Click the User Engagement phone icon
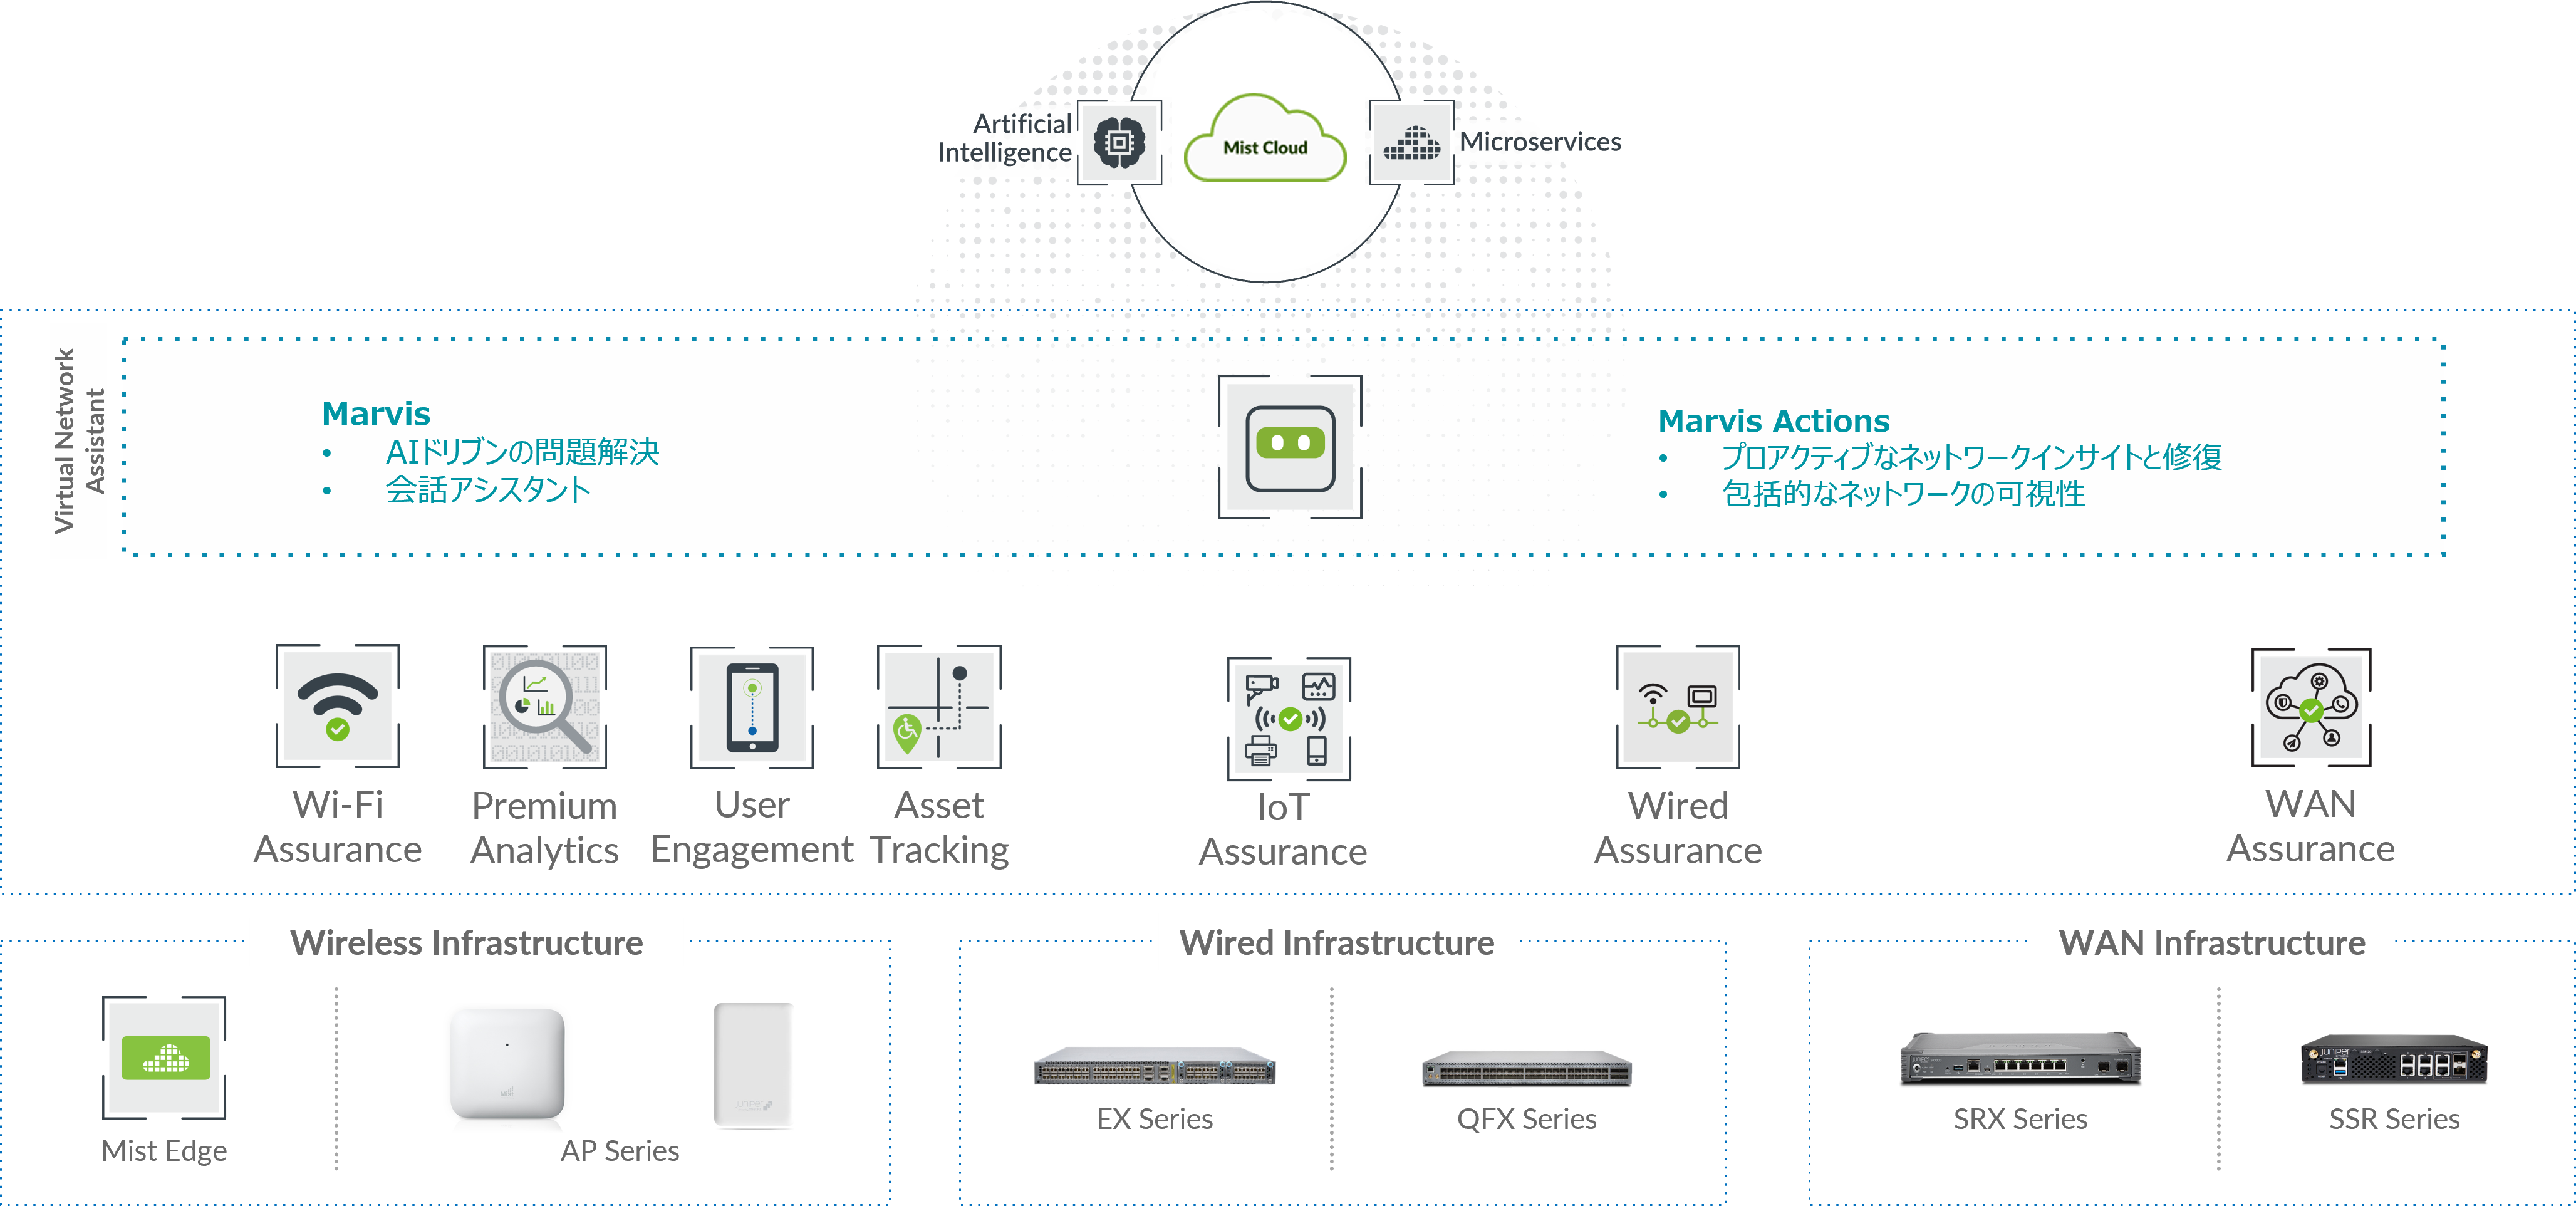The width and height of the screenshot is (2576, 1206). 752,707
